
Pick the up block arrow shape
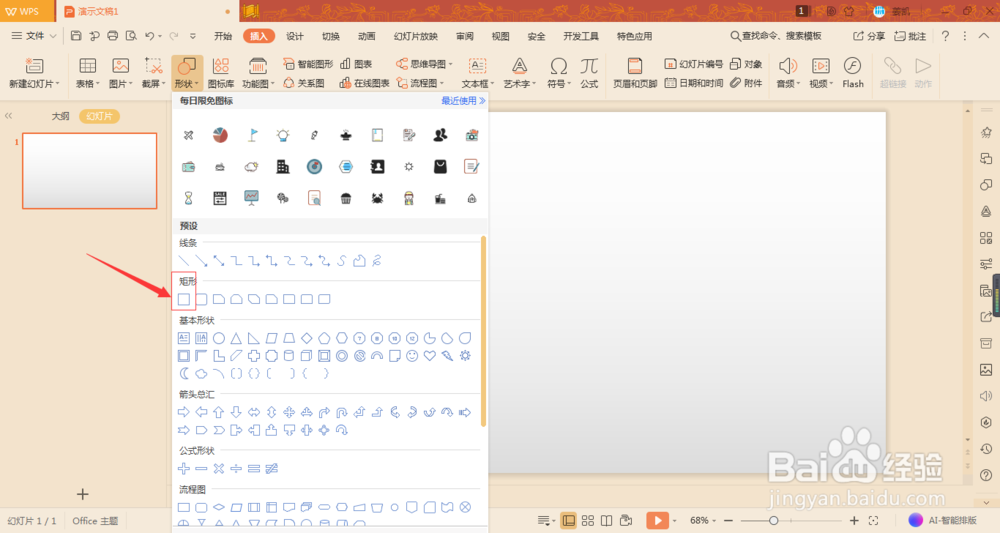219,413
